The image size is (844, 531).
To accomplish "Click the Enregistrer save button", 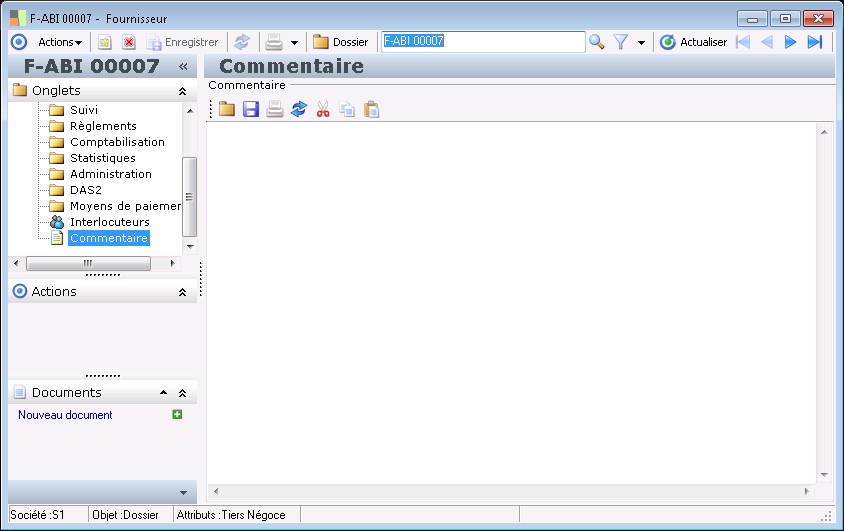I will [x=183, y=42].
